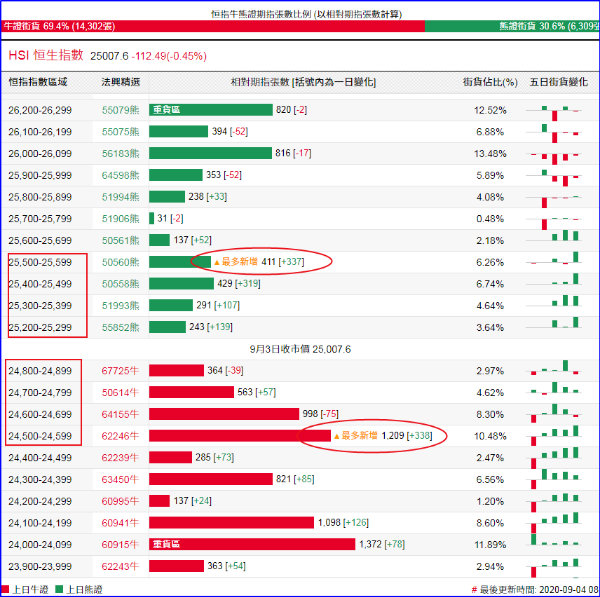Click the red 牛證街貨 69.4% bar
The width and height of the screenshot is (600, 597).
(x=213, y=26)
